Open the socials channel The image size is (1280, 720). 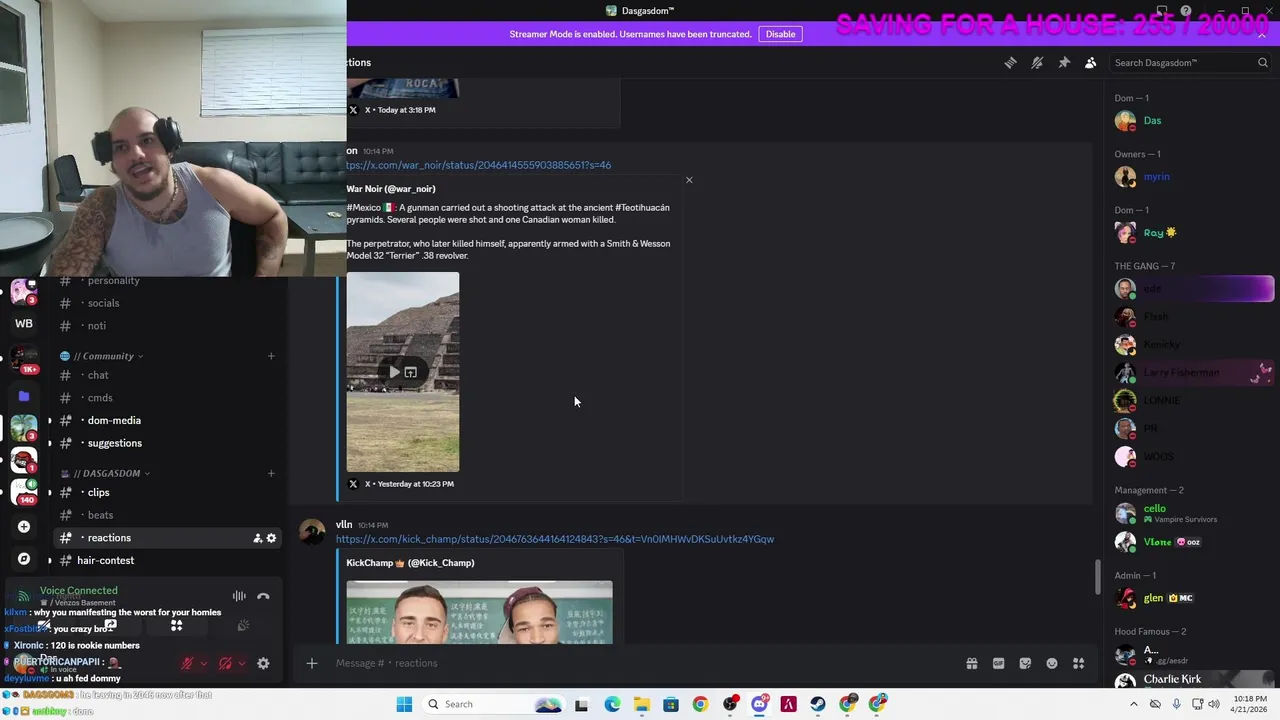(x=103, y=303)
